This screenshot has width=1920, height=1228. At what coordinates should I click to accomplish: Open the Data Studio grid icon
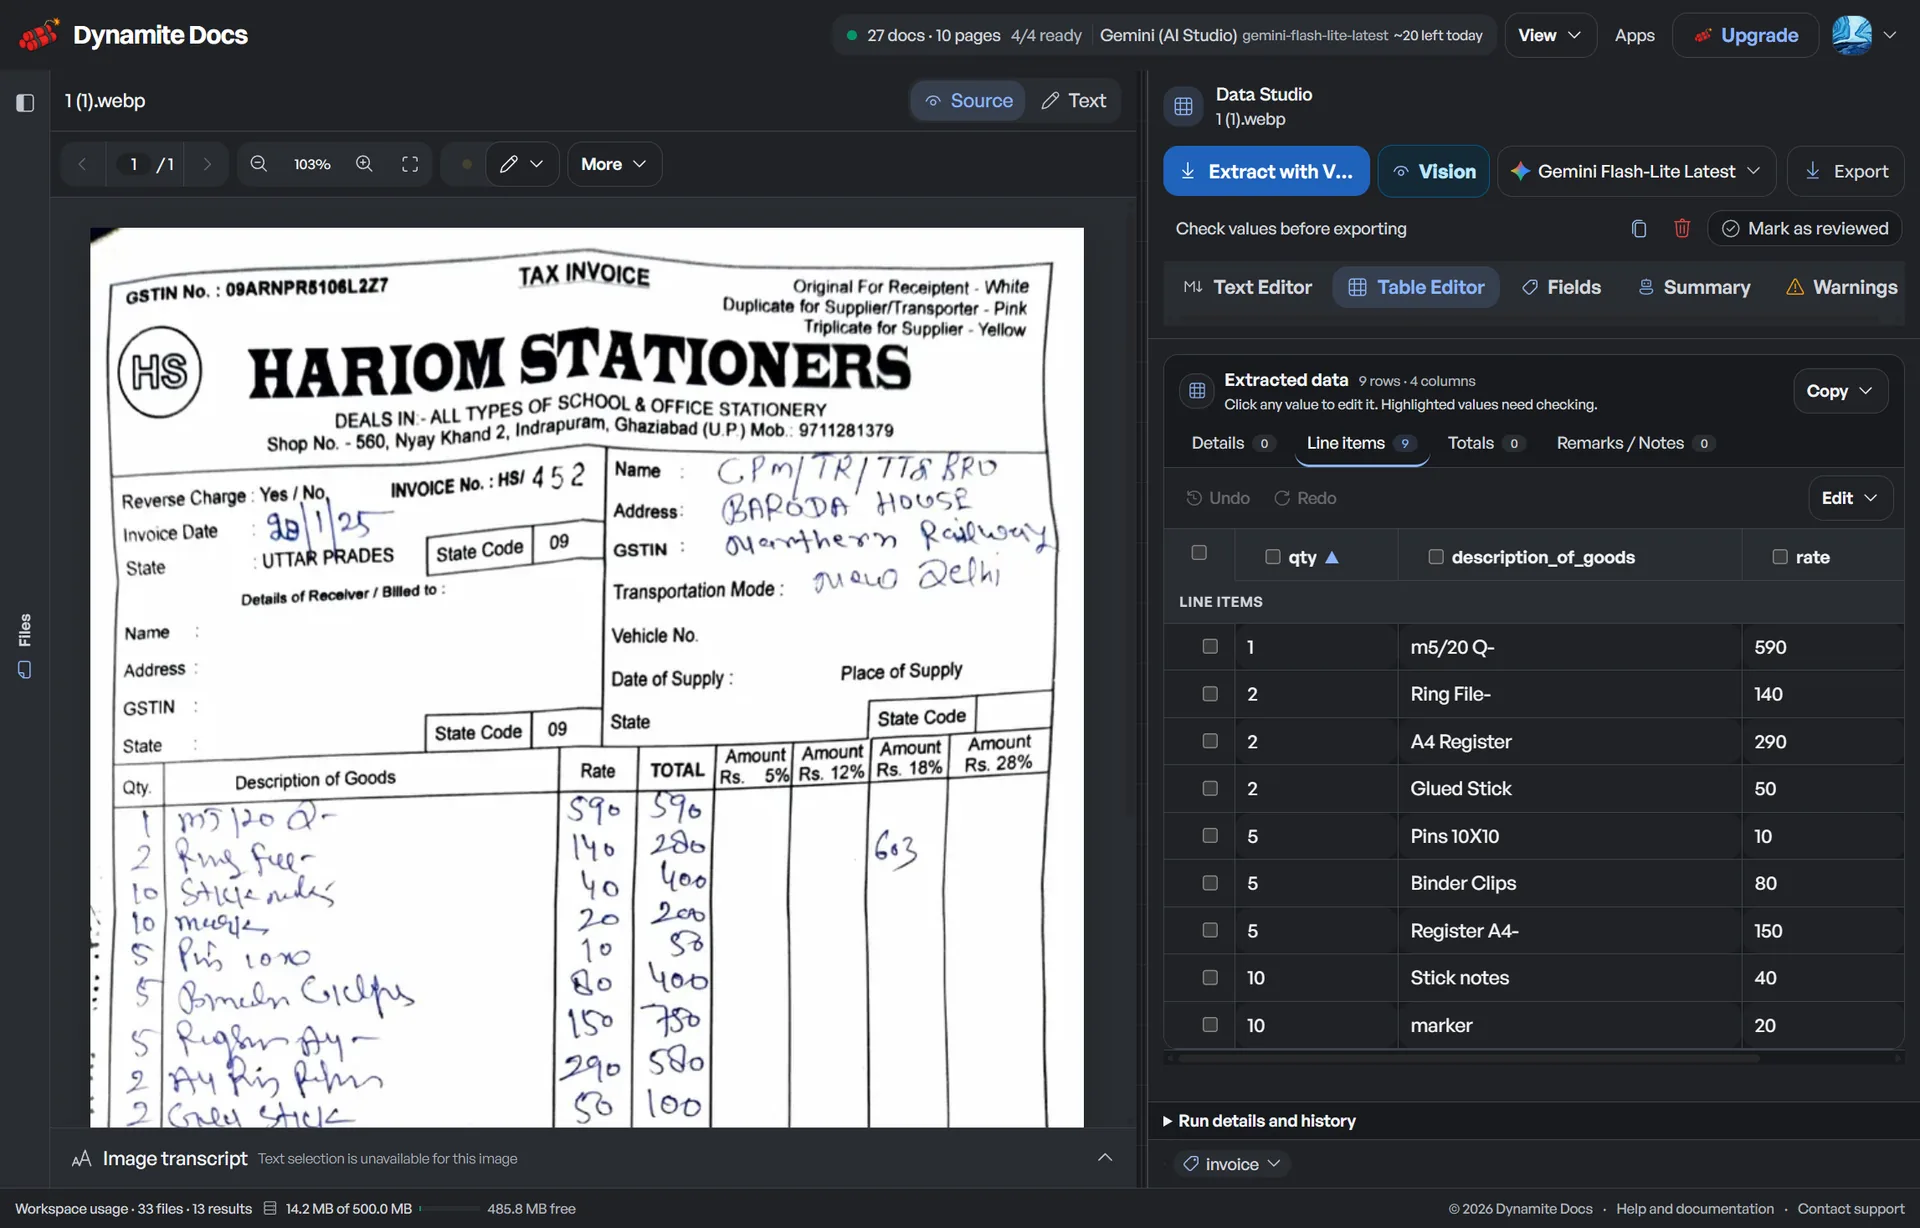(1183, 106)
